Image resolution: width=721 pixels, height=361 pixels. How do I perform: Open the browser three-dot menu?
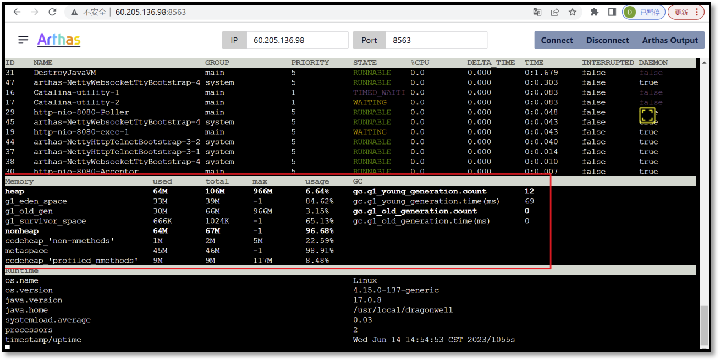click(697, 12)
